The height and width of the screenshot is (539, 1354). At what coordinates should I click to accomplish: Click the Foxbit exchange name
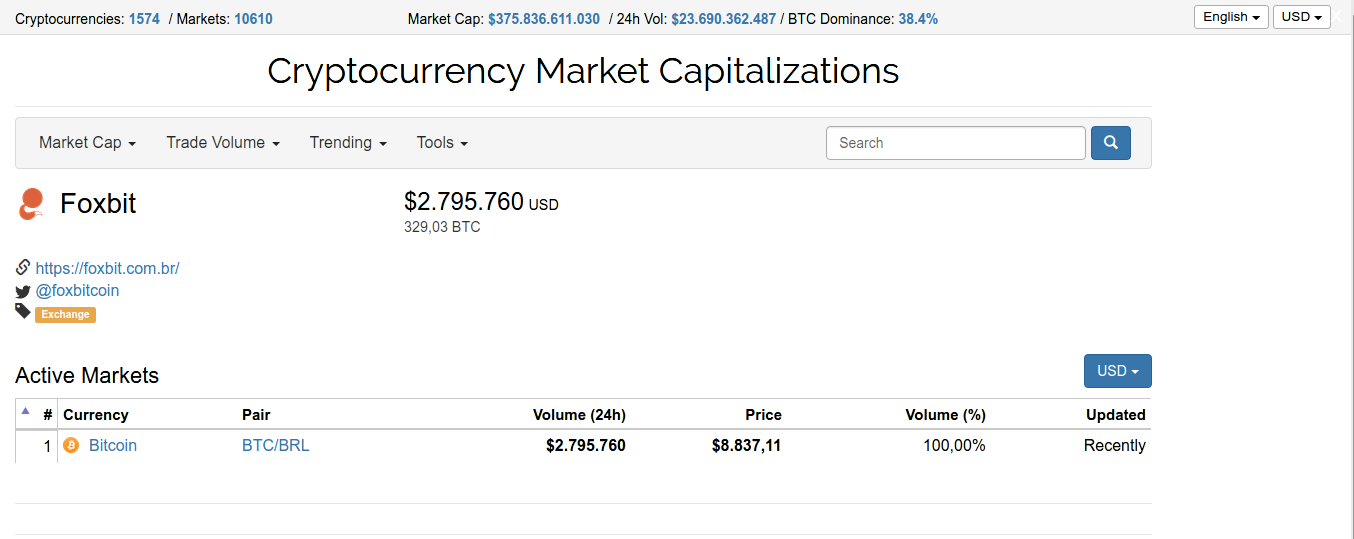tap(98, 204)
